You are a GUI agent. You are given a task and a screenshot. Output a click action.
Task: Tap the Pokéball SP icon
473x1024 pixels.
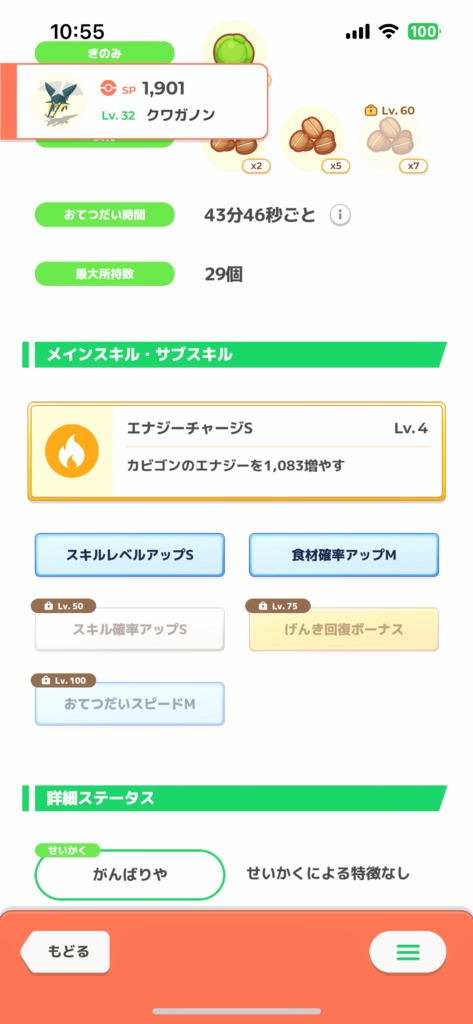pos(108,88)
